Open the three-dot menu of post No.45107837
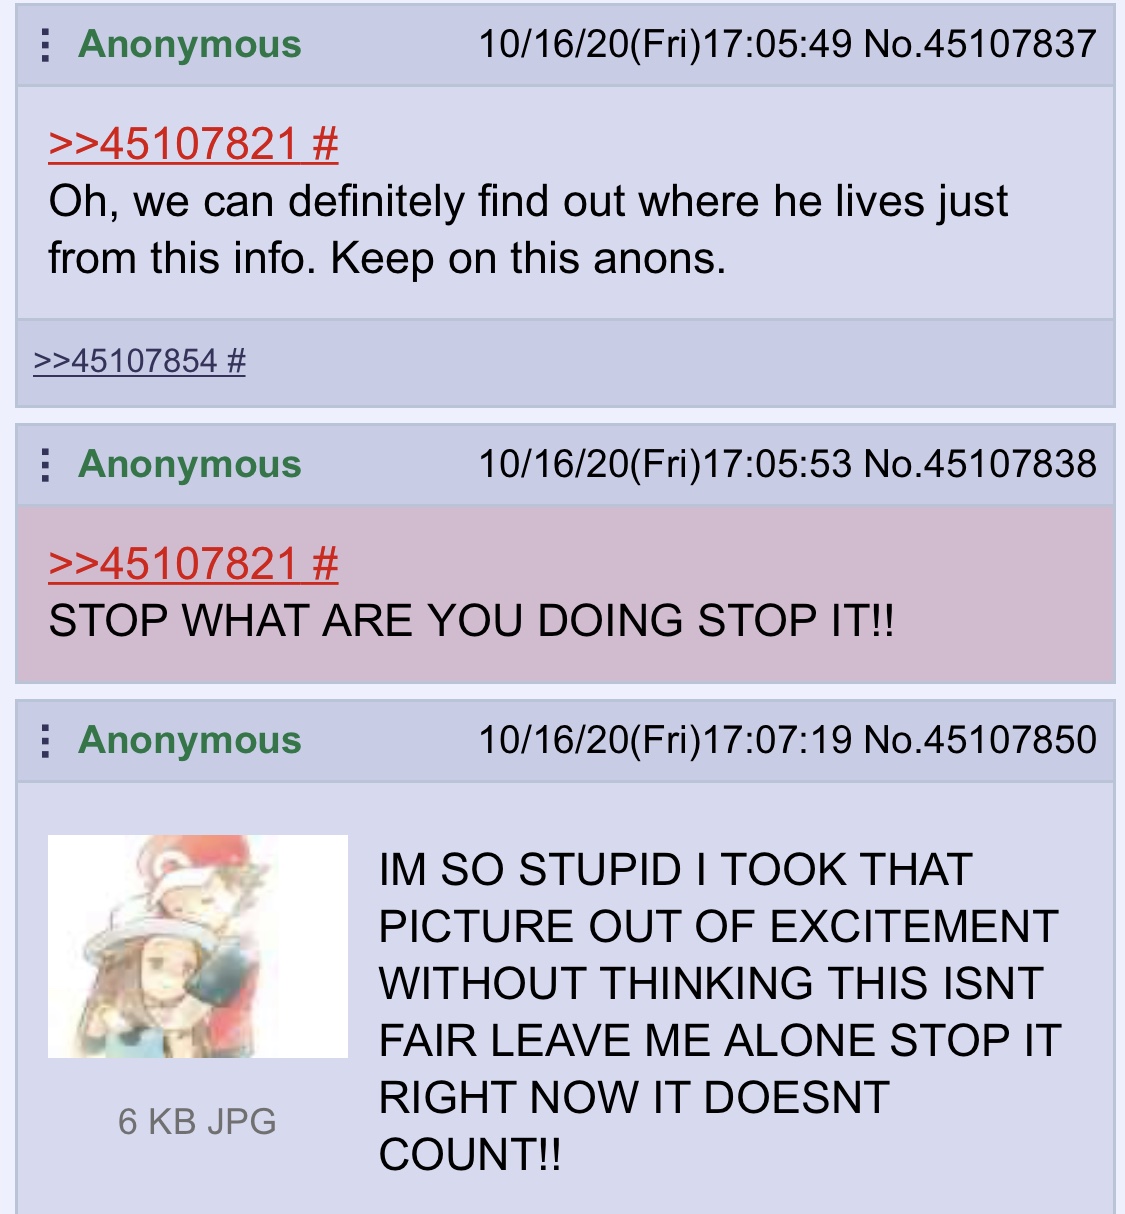 (x=44, y=45)
